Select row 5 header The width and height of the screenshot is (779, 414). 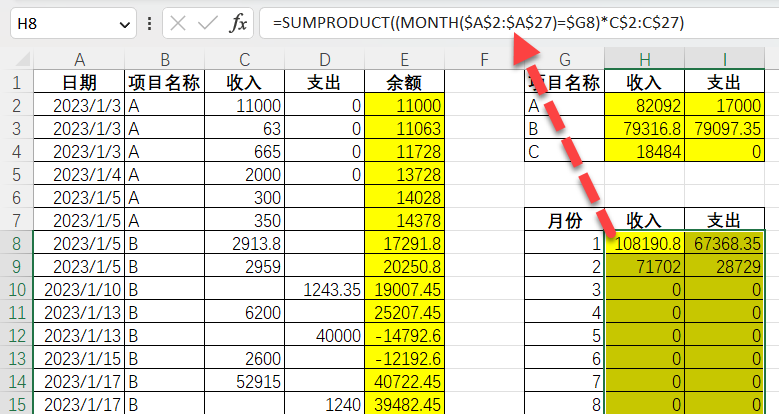16,174
